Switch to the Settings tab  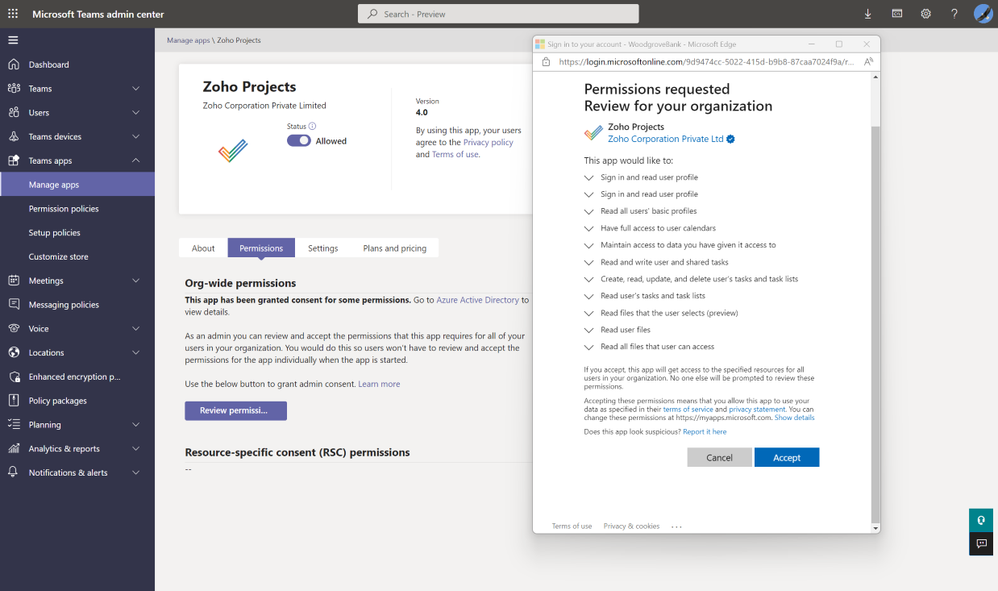[323, 248]
